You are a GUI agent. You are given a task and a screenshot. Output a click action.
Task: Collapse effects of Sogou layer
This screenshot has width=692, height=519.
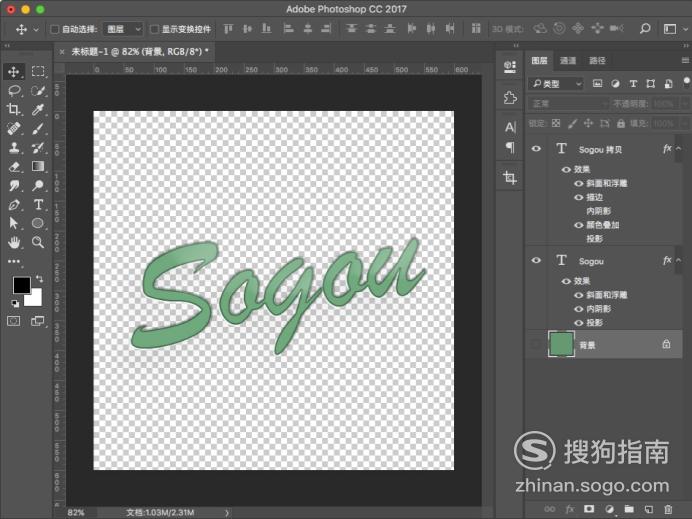click(679, 260)
